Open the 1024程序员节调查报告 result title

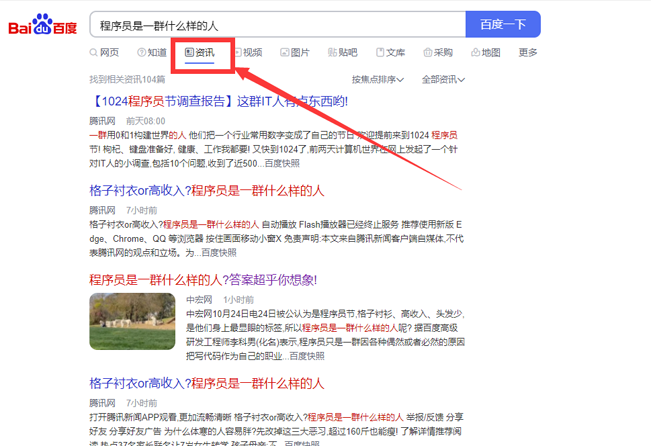(218, 101)
